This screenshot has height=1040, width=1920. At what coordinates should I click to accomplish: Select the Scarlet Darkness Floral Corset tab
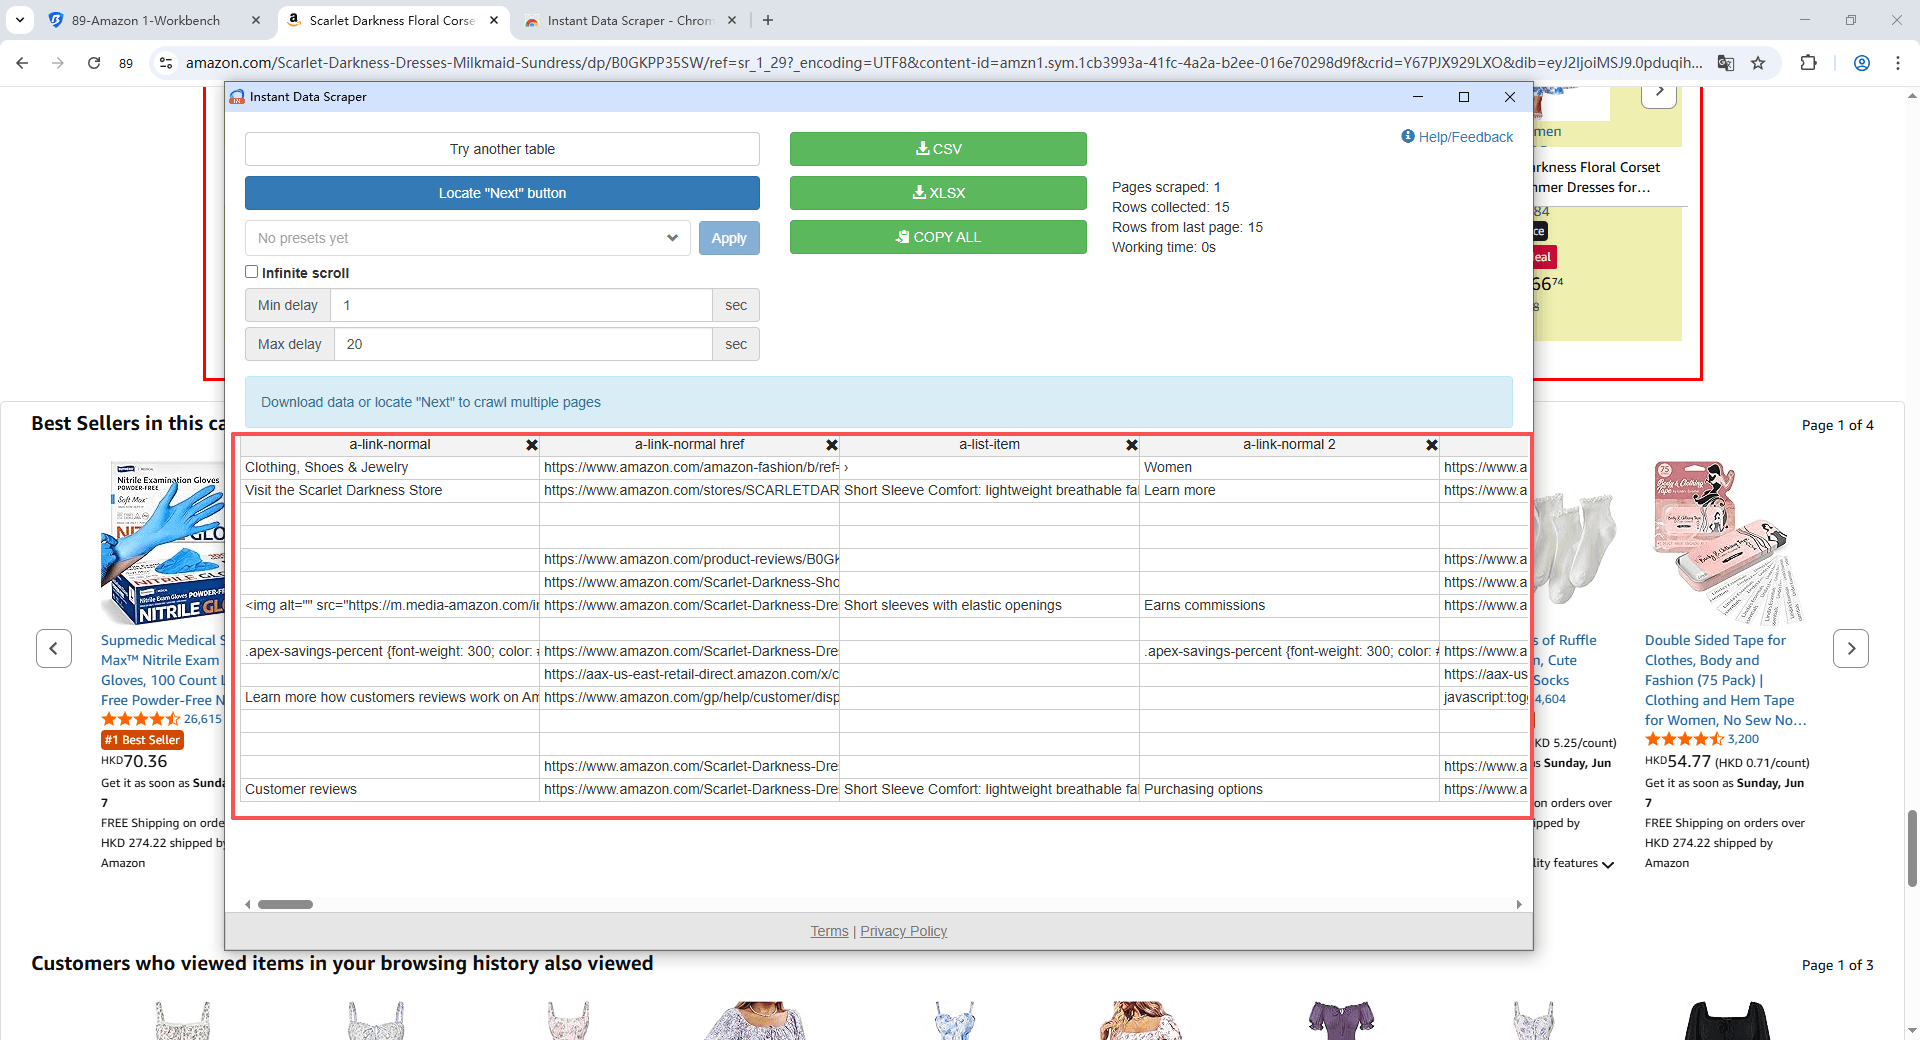tap(392, 20)
